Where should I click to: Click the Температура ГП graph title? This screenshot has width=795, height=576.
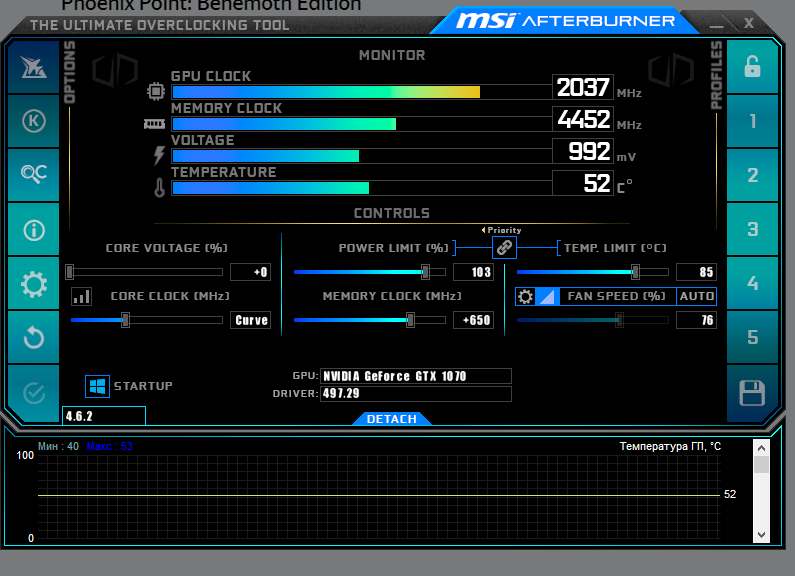pyautogui.click(x=670, y=446)
